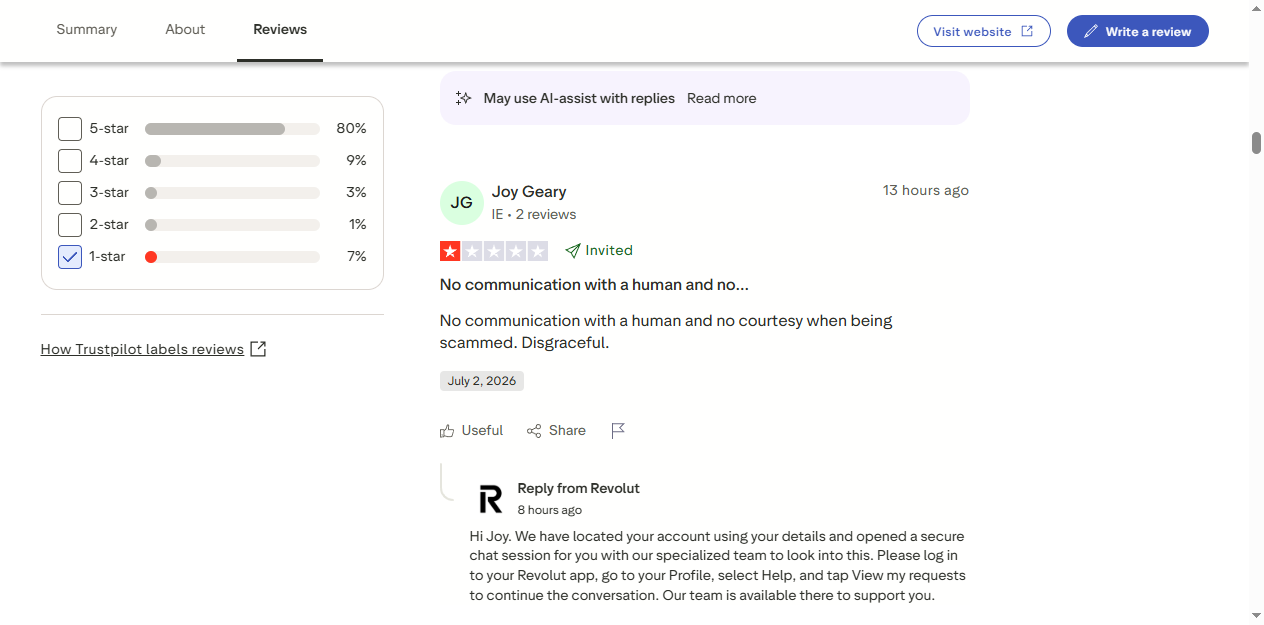Open the Summary tab
The width and height of the screenshot is (1264, 625).
[x=86, y=30]
